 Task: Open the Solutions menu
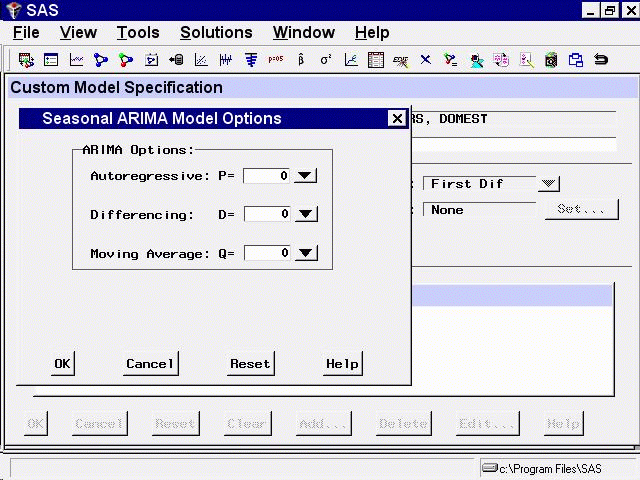216,33
